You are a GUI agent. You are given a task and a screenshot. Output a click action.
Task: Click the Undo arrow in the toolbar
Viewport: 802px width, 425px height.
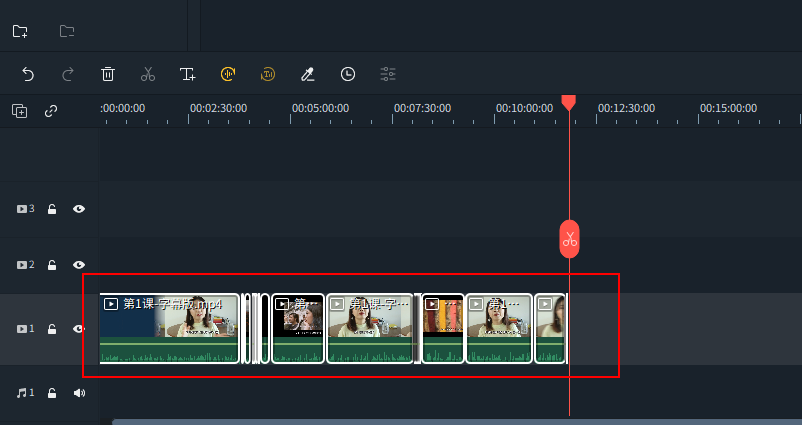pos(28,74)
